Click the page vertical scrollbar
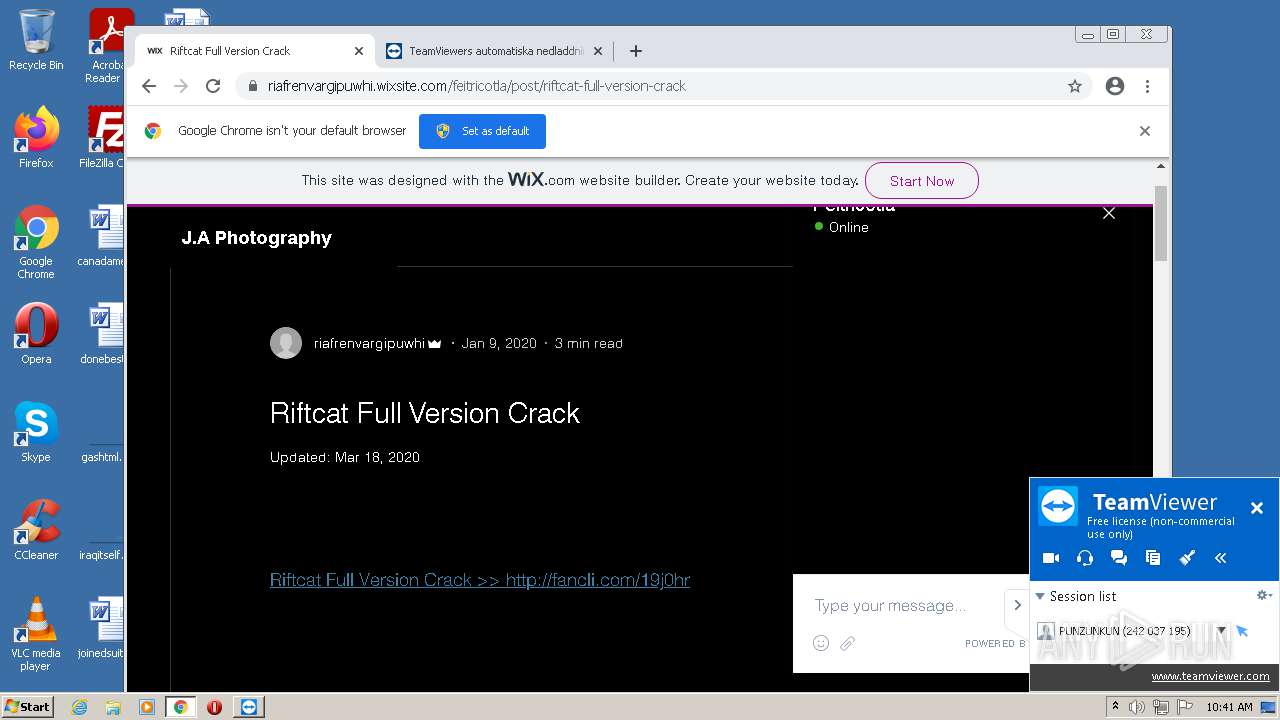1280x720 pixels. pos(1161,222)
